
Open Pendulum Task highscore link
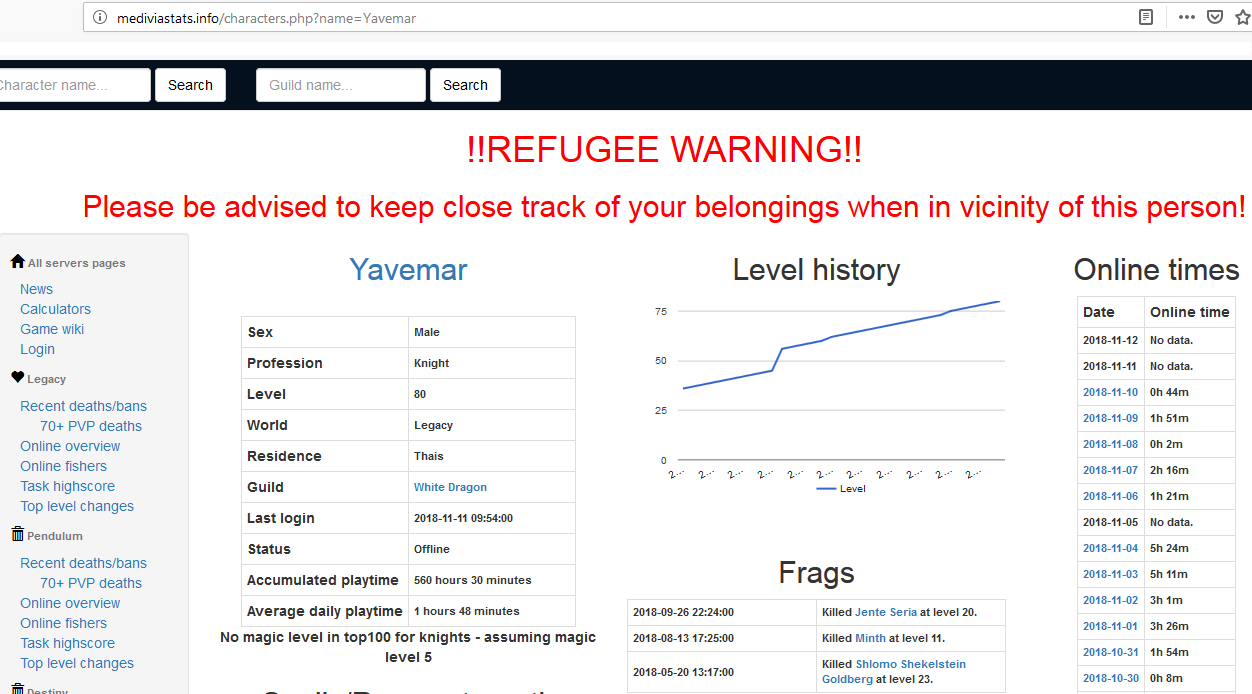(x=67, y=643)
